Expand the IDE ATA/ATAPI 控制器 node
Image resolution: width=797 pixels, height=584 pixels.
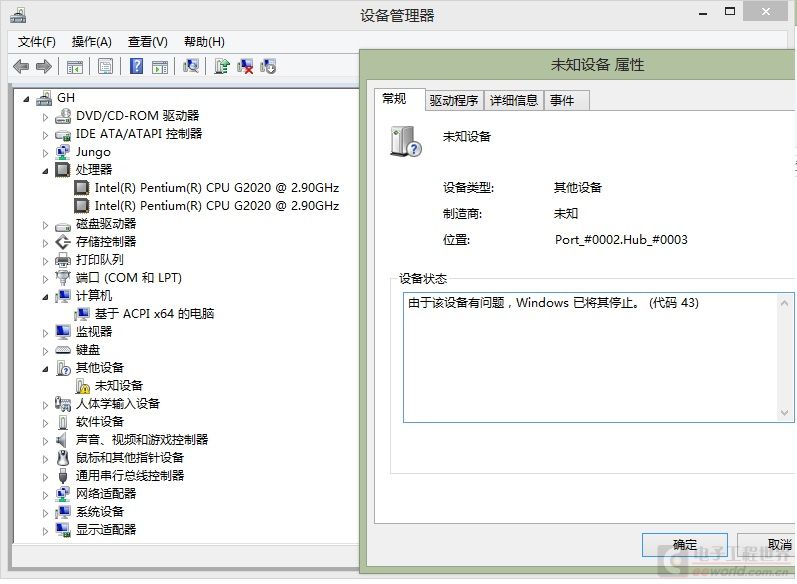45,135
